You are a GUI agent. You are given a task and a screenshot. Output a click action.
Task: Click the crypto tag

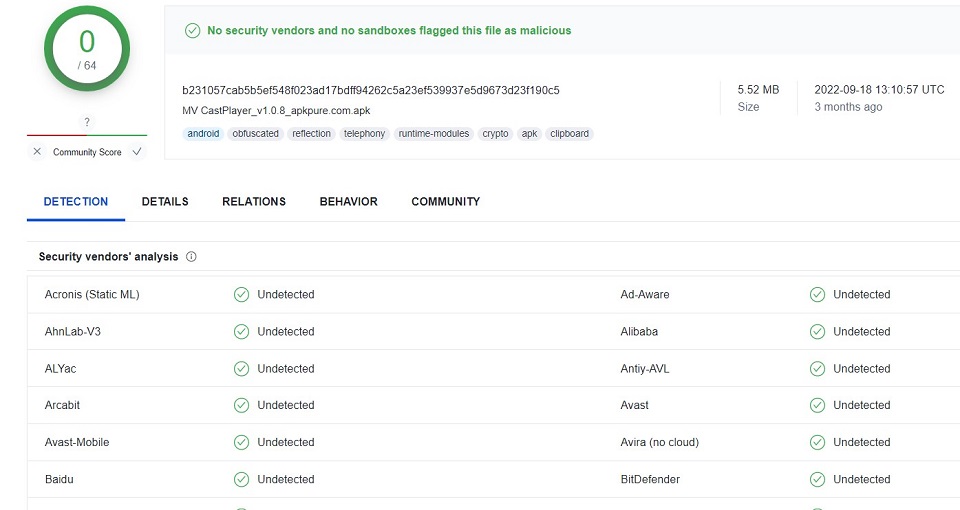click(x=495, y=133)
